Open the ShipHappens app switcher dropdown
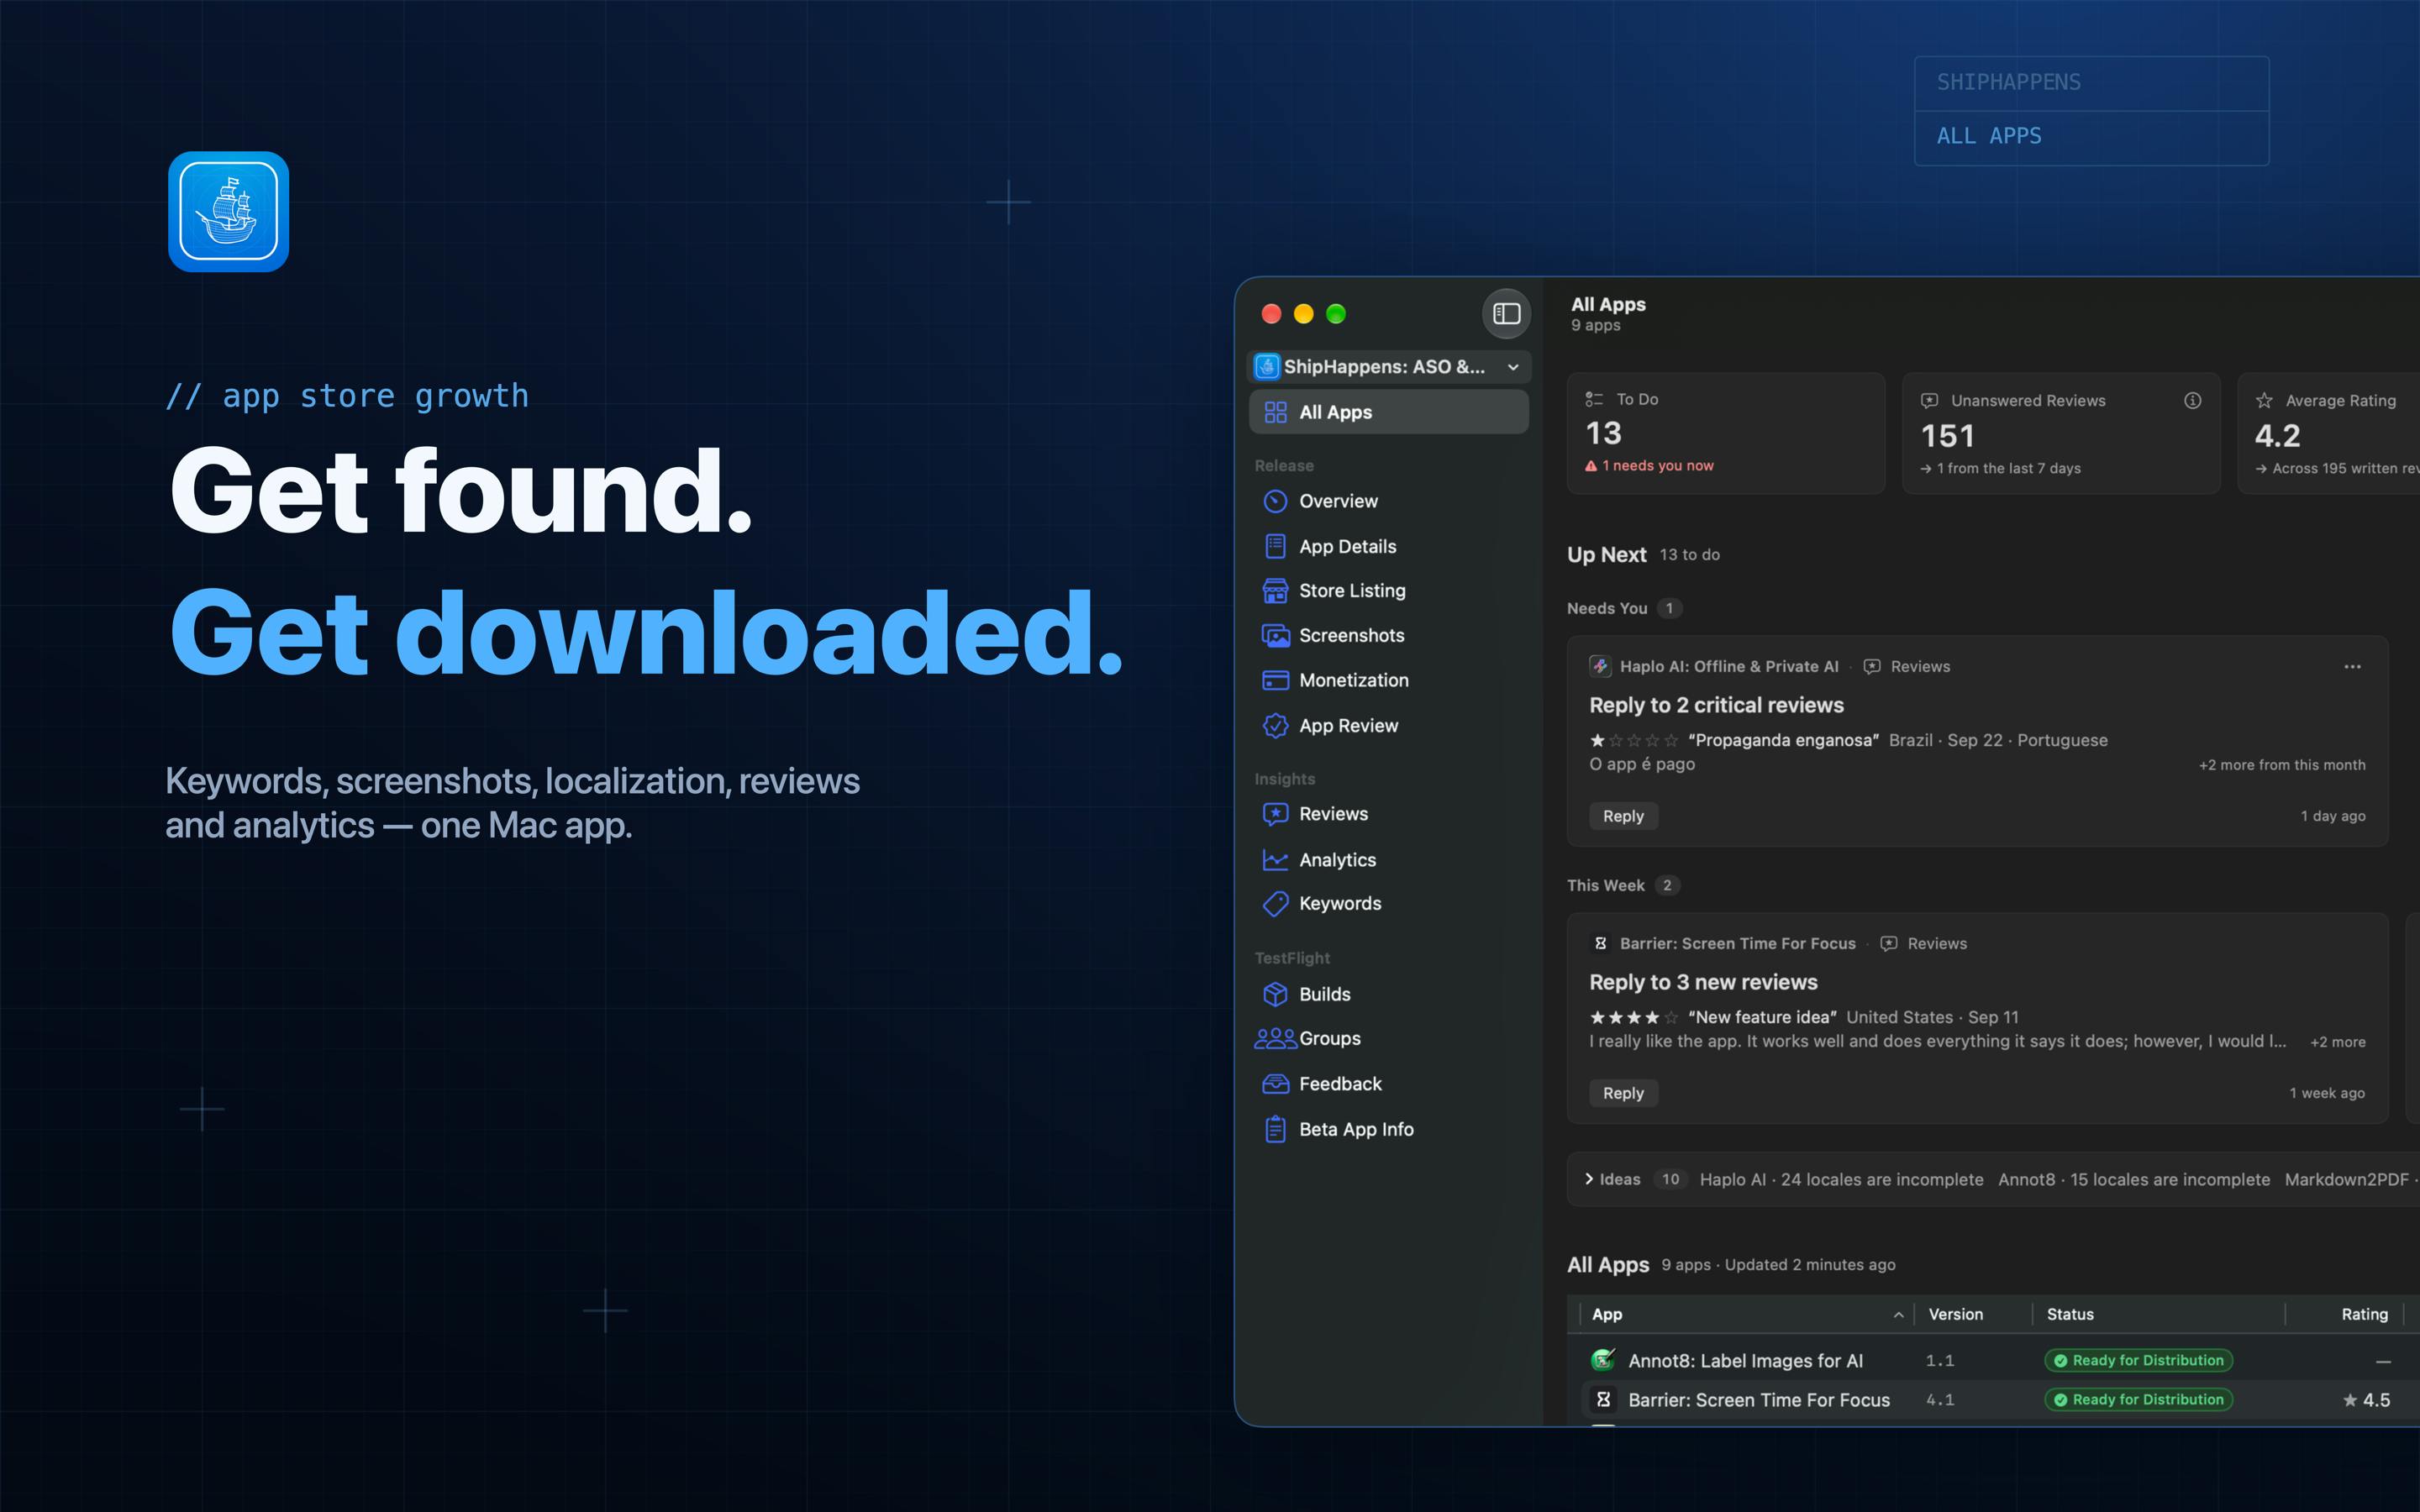 [x=1389, y=367]
